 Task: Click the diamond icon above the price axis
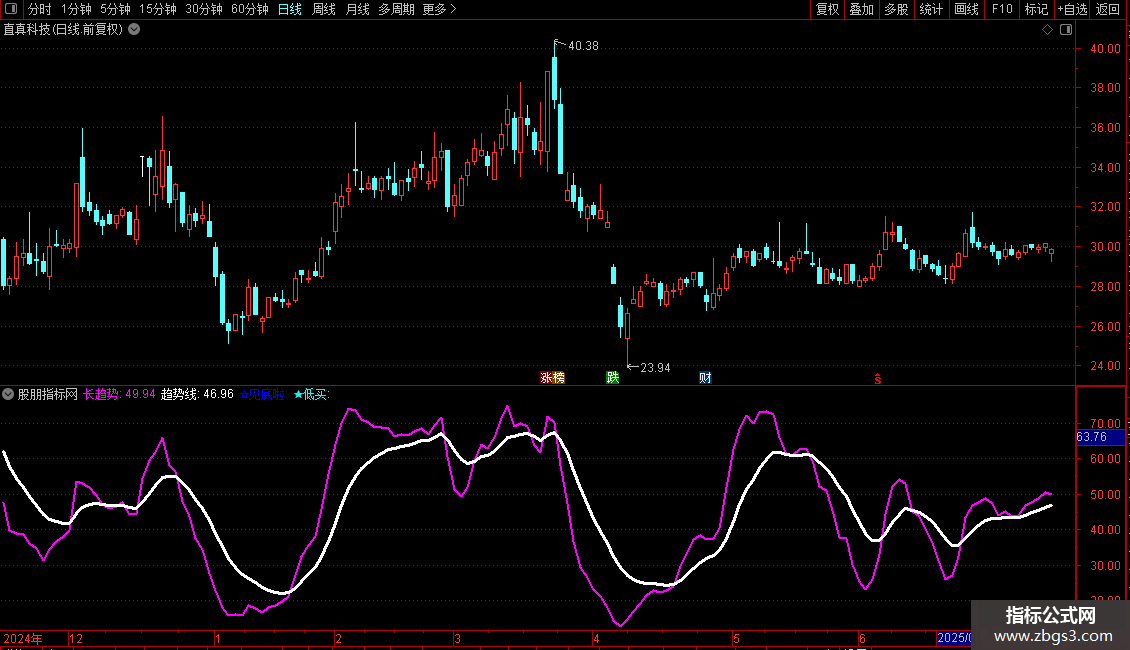coord(1048,30)
